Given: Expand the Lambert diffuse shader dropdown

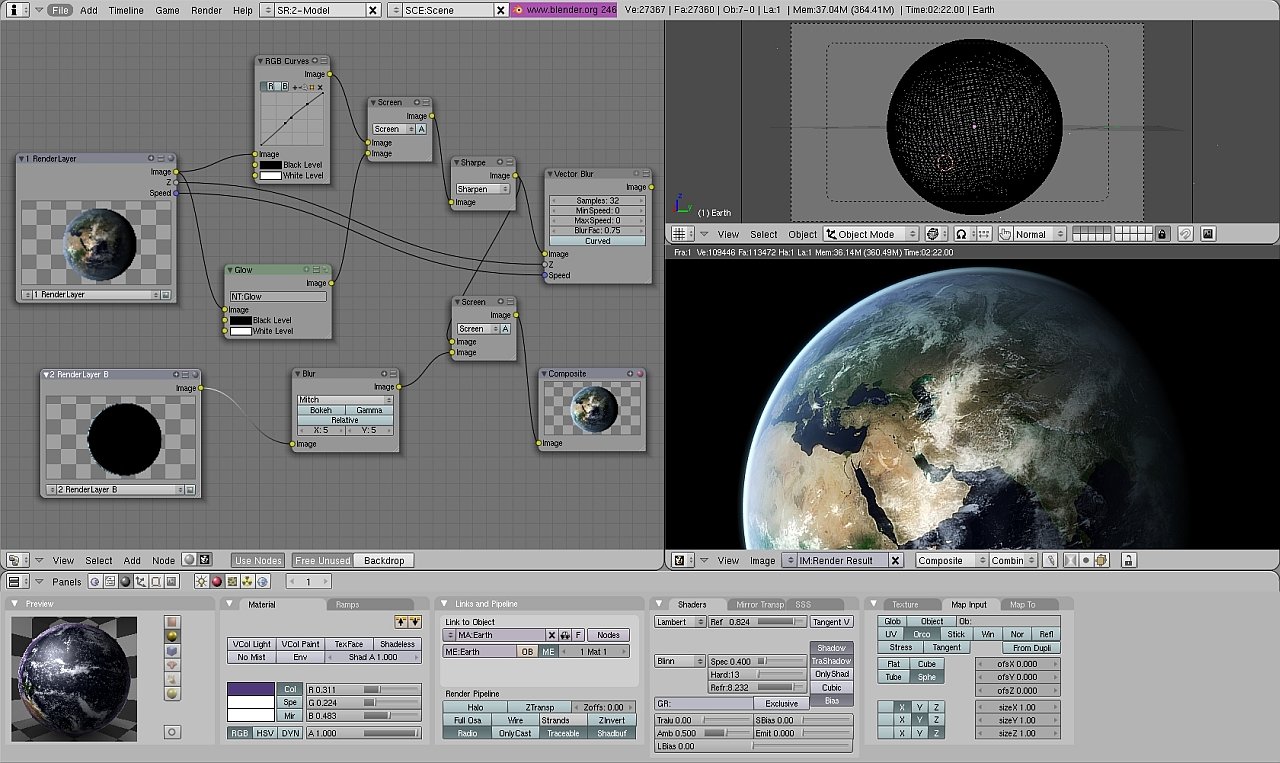Looking at the screenshot, I should pos(680,622).
